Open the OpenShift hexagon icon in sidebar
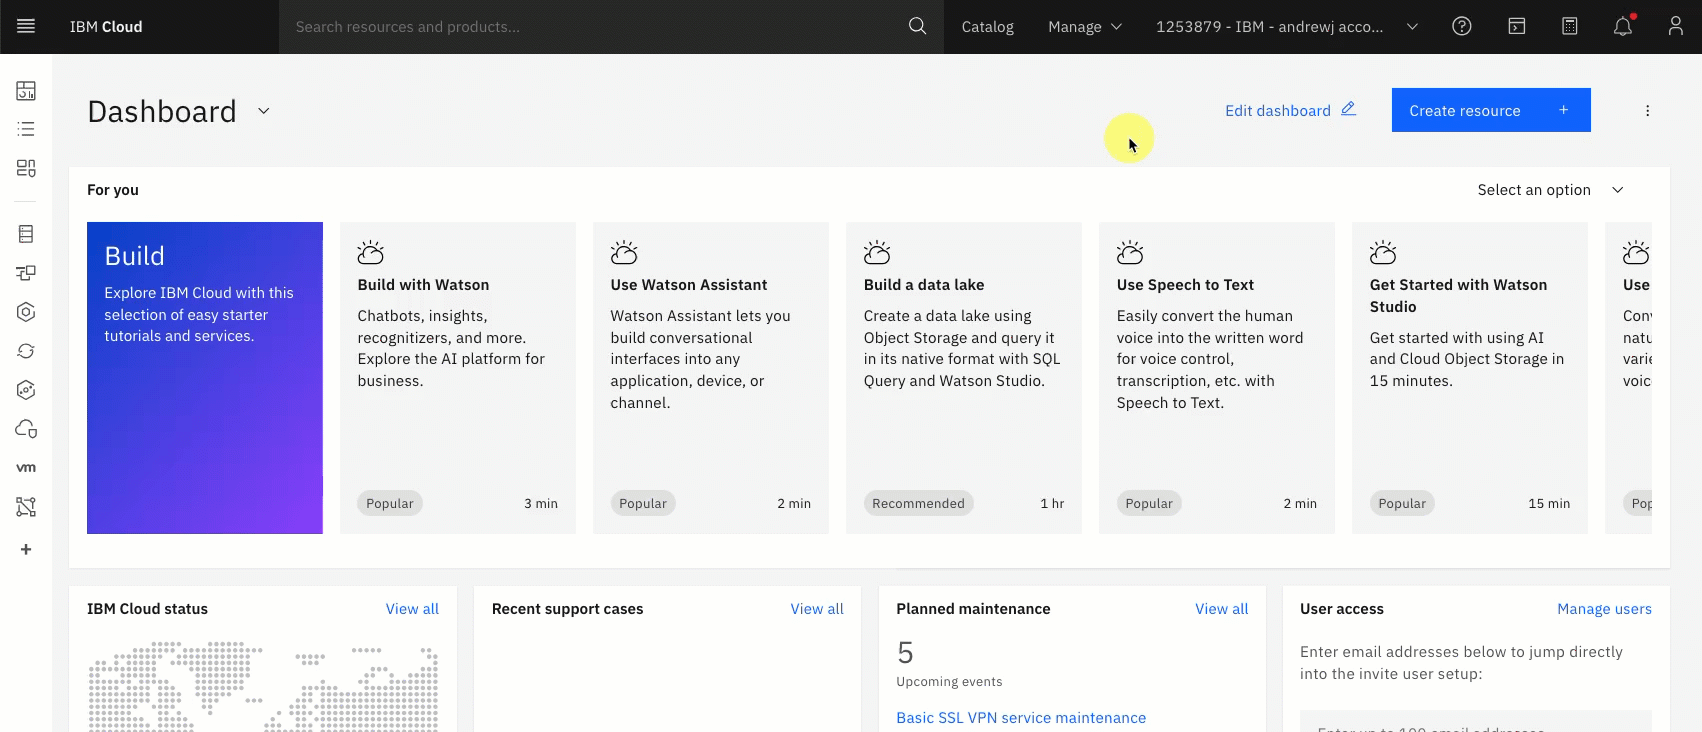The height and width of the screenshot is (732, 1702). click(x=26, y=390)
